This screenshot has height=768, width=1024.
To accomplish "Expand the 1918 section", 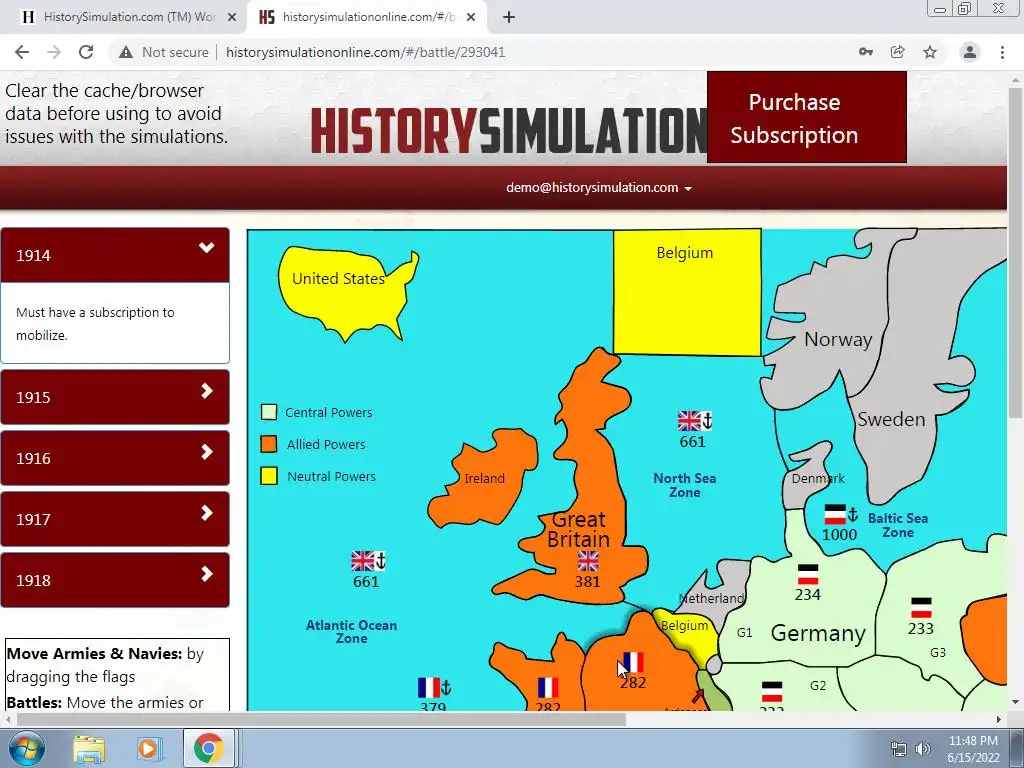I will [x=115, y=580].
